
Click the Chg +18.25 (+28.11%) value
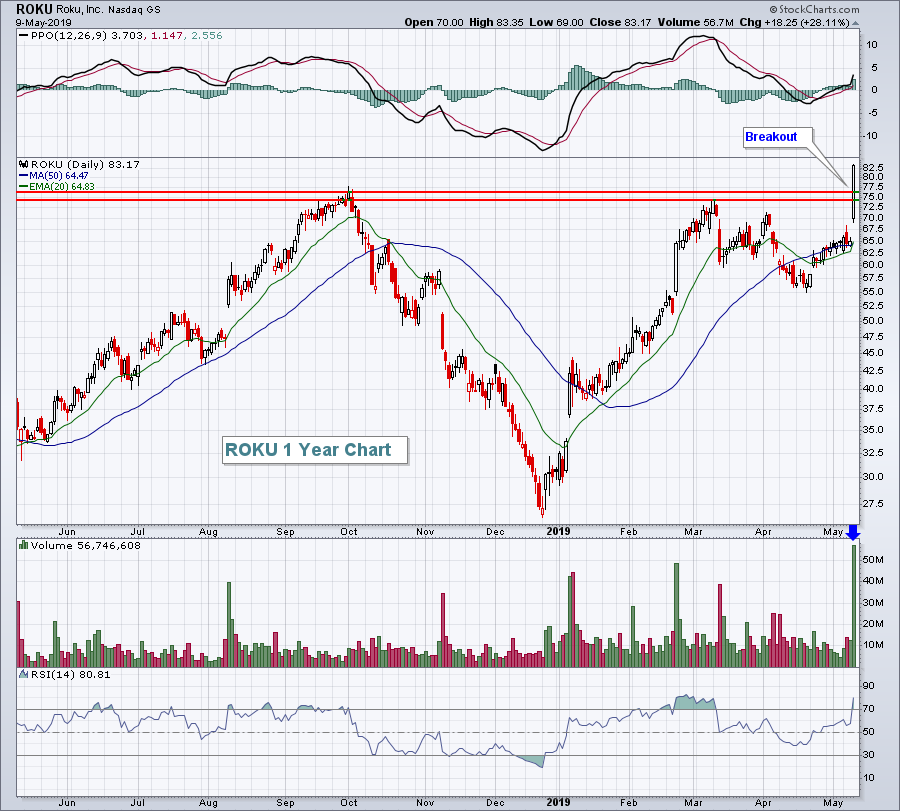point(794,22)
